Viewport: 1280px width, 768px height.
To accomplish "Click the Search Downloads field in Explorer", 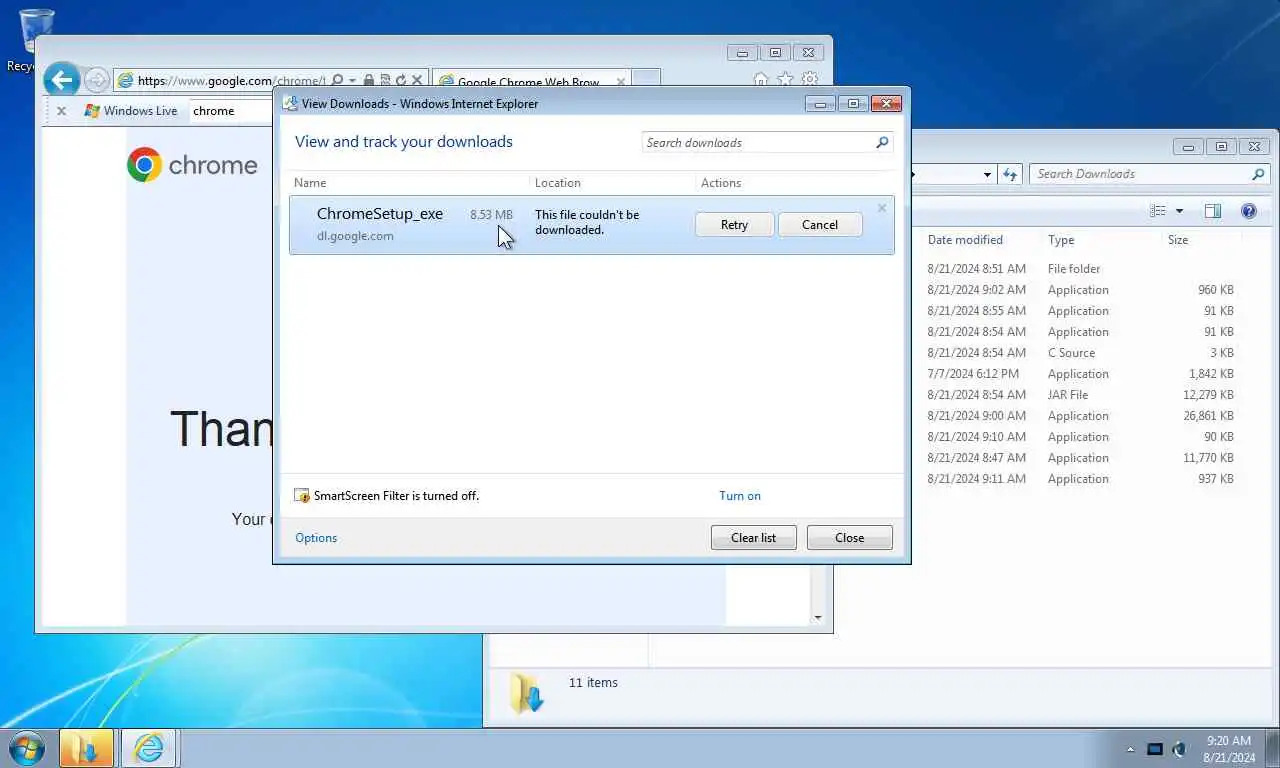I will 1140,174.
